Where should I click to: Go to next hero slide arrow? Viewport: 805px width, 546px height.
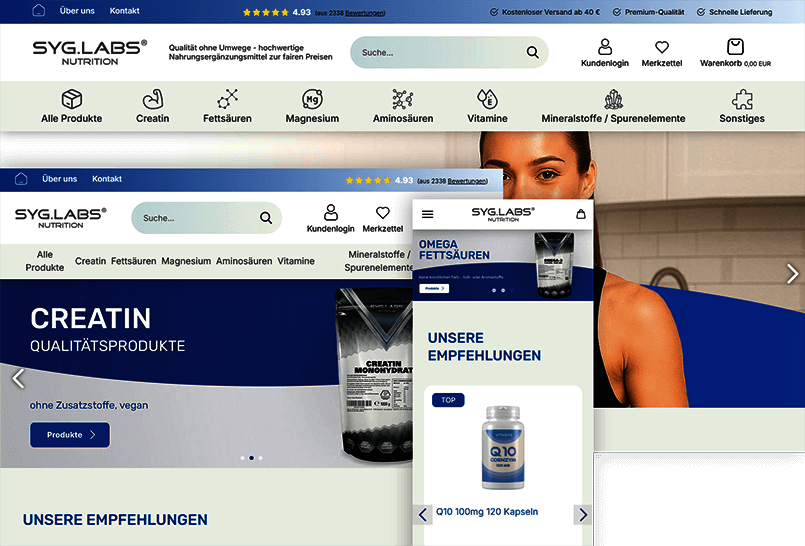tap(792, 274)
